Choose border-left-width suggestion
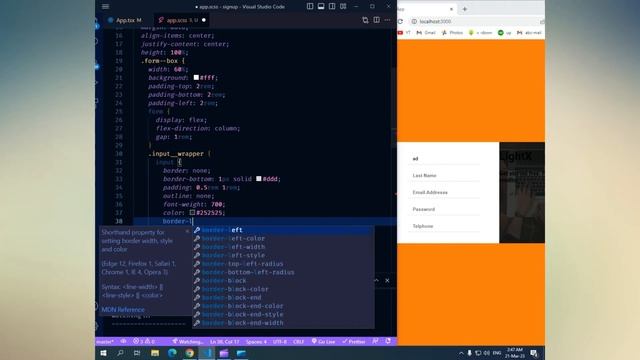This screenshot has height=360, width=640. tap(283, 247)
